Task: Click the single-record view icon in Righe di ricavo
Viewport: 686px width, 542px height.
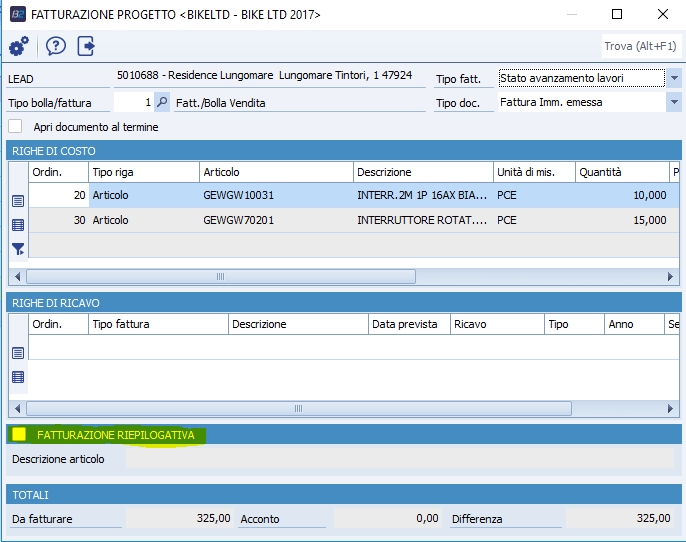Action: pos(18,353)
